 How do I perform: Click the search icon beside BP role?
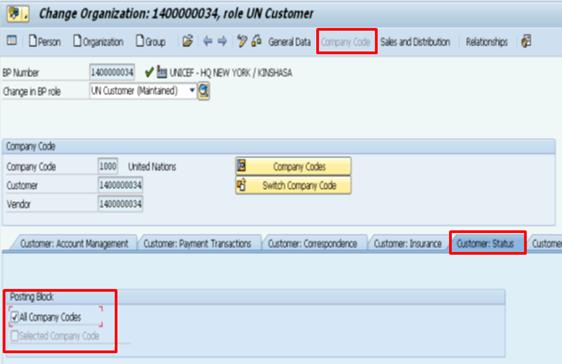click(203, 91)
